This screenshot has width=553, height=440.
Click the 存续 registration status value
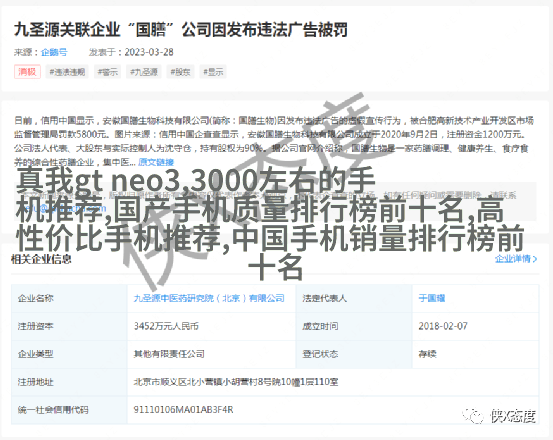click(x=427, y=354)
